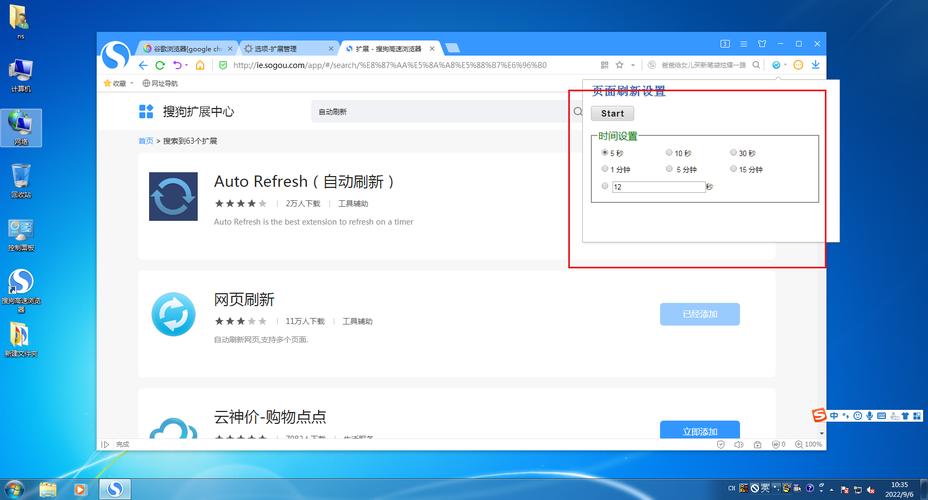928x500 pixels.
Task: Bookmark page with the star icon
Action: (x=619, y=65)
